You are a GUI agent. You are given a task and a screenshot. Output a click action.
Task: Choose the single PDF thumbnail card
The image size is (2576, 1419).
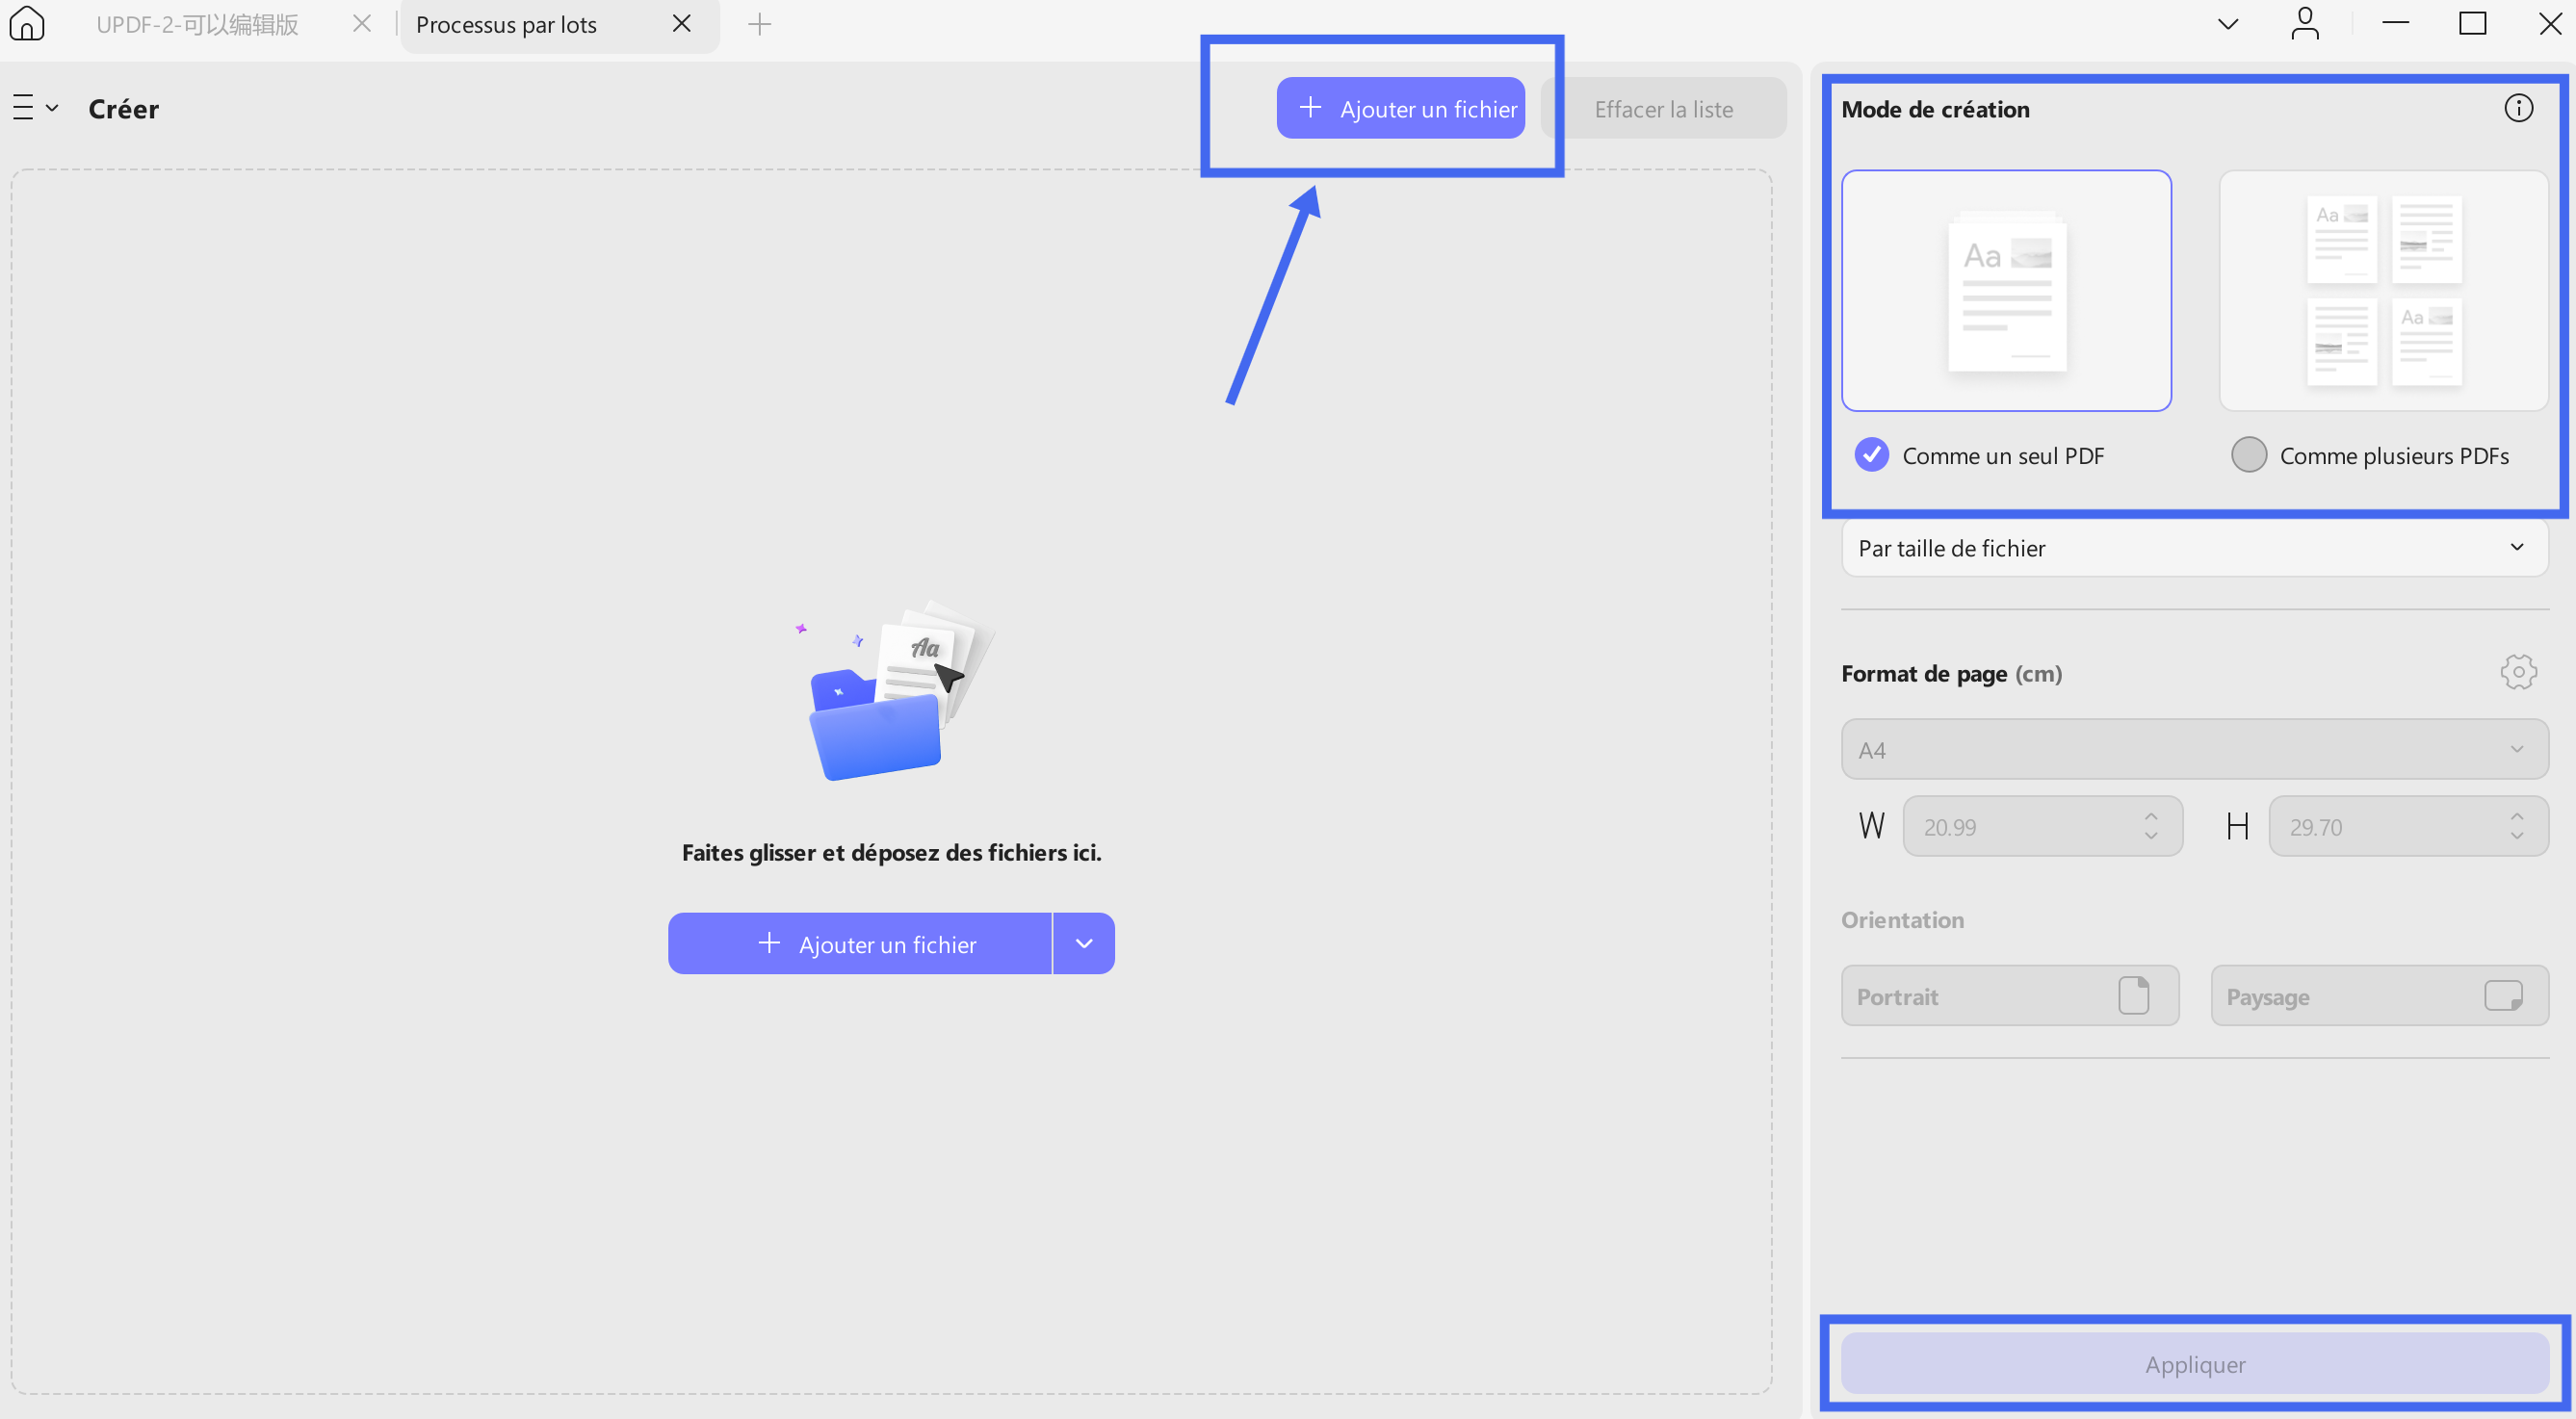tap(2006, 290)
